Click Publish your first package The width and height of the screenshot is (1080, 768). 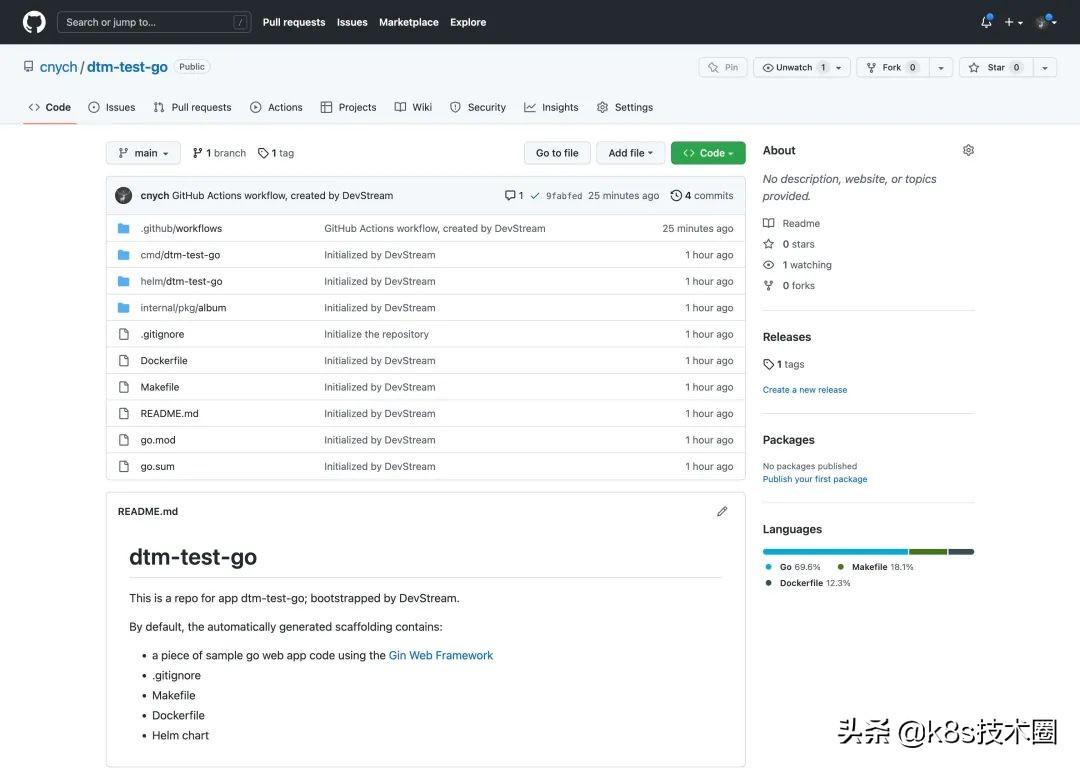[815, 479]
